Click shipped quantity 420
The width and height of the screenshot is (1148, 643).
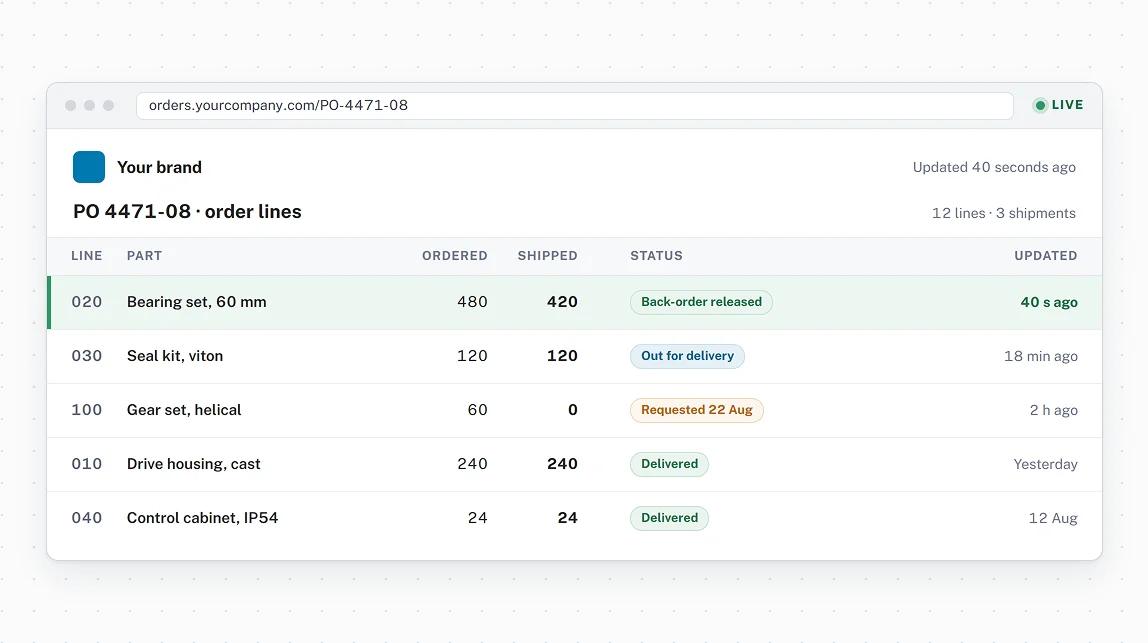point(562,302)
